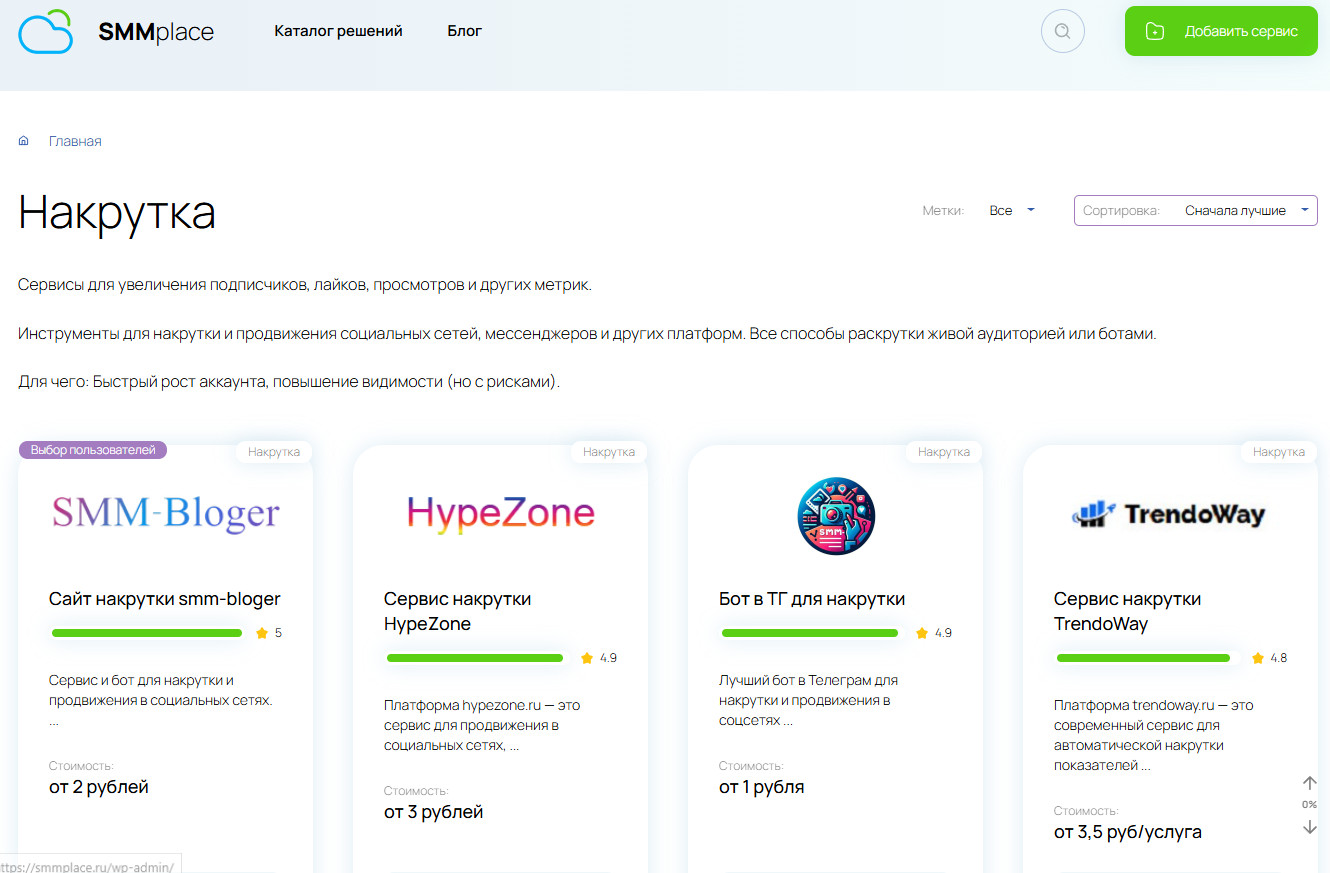Click the smm-bloger green rating bar
The width and height of the screenshot is (1330, 873).
(x=147, y=633)
